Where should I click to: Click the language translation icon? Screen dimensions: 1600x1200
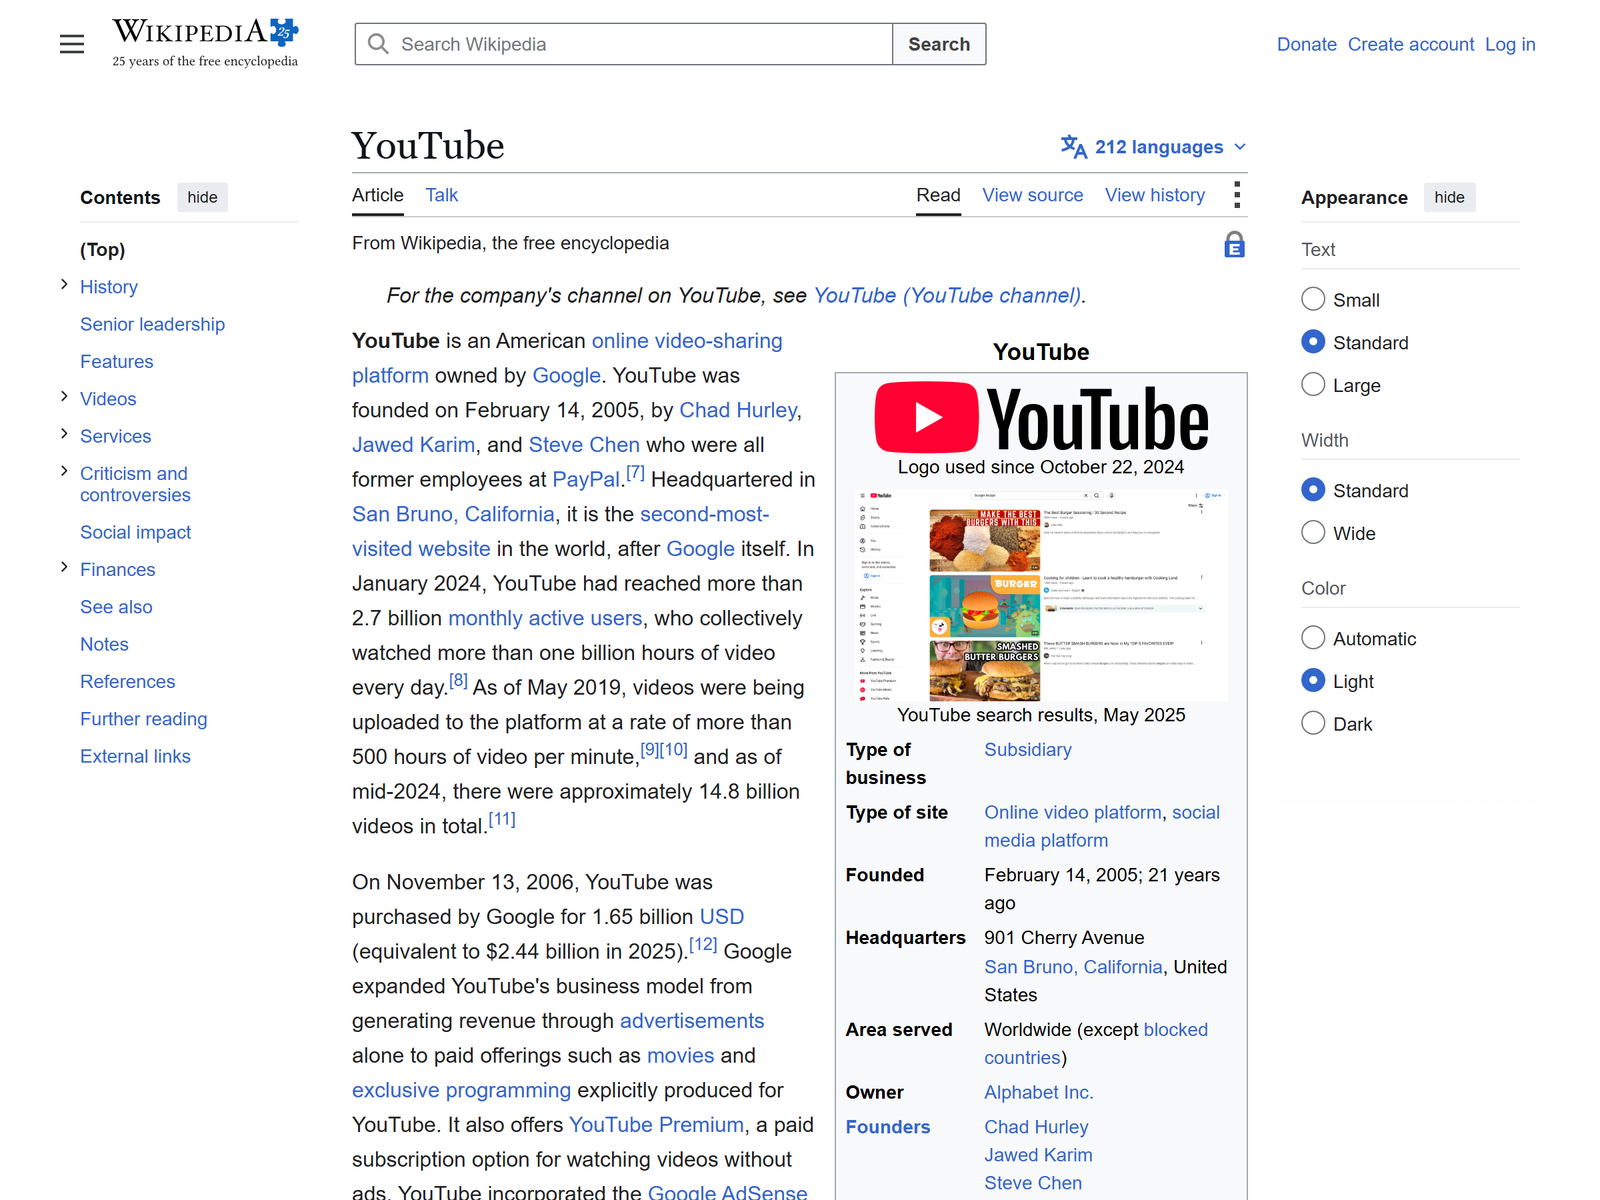(x=1074, y=147)
